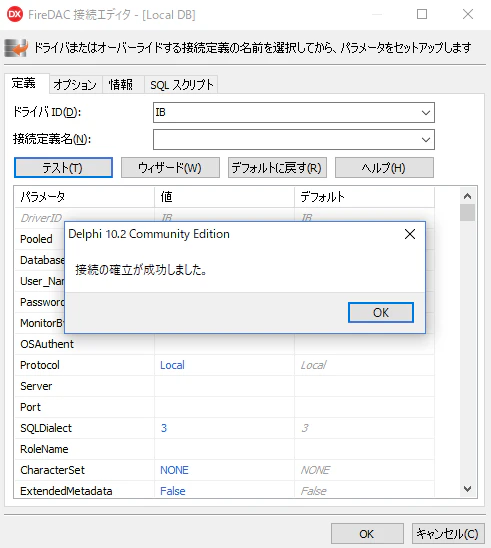
Task: Click the デフォルト column header
Action: (x=364, y=197)
